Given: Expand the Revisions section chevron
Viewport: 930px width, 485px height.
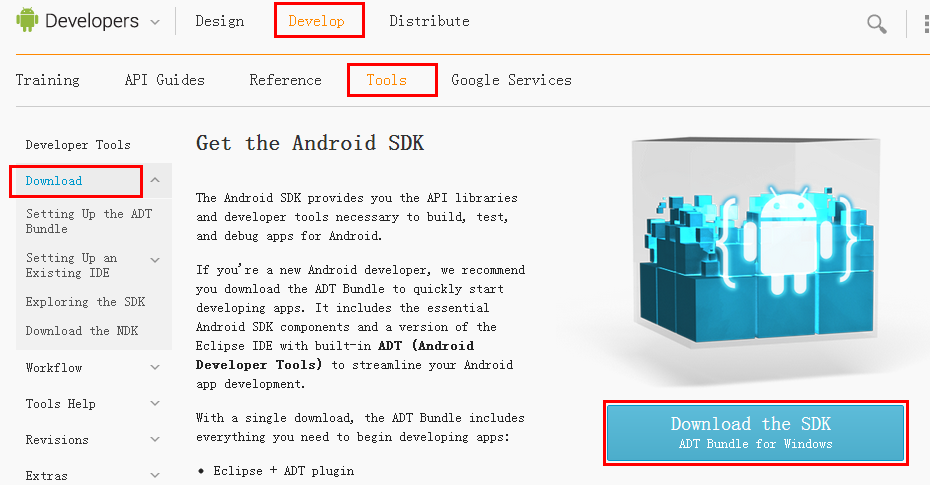Looking at the screenshot, I should click(x=155, y=439).
